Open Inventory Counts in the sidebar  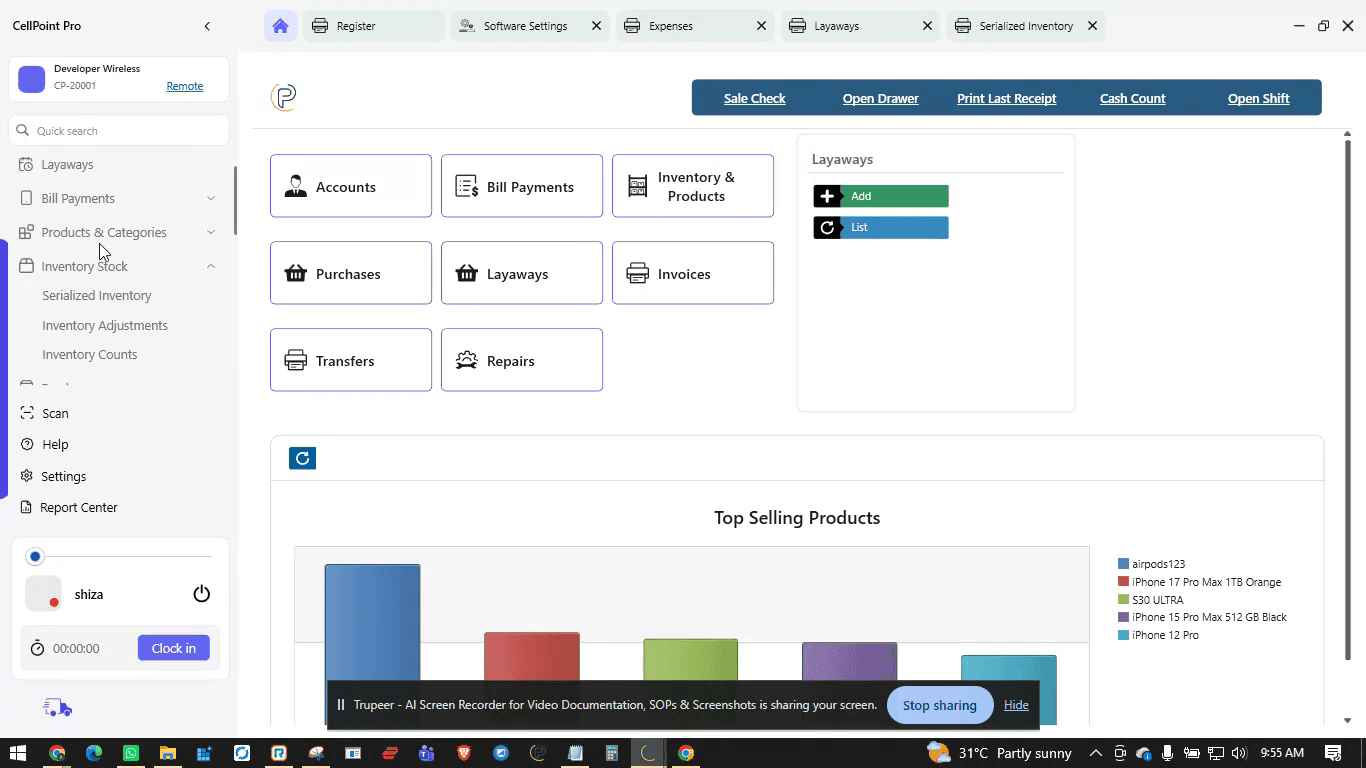point(90,354)
